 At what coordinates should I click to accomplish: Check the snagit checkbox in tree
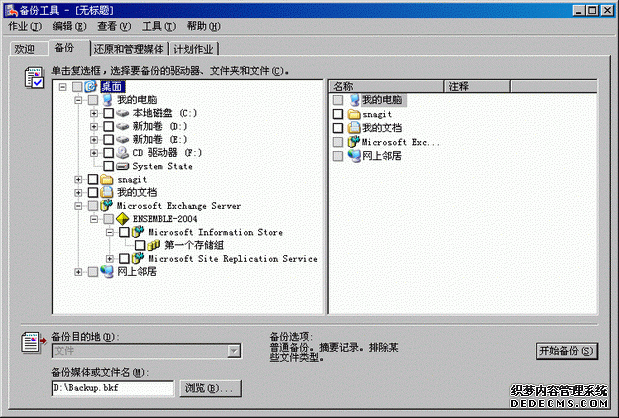(93, 180)
